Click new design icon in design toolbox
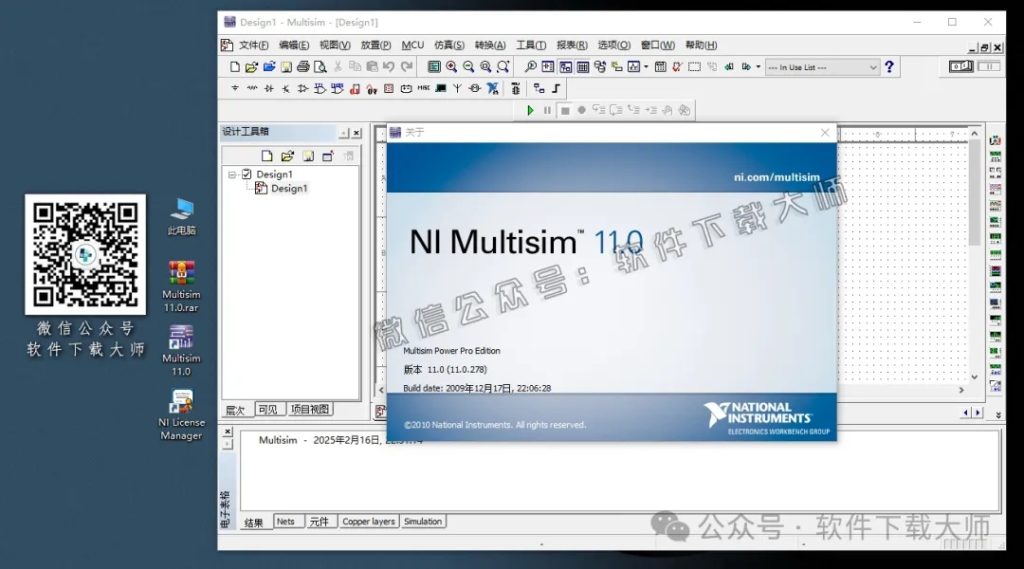This screenshot has height=569, width=1024. [267, 155]
